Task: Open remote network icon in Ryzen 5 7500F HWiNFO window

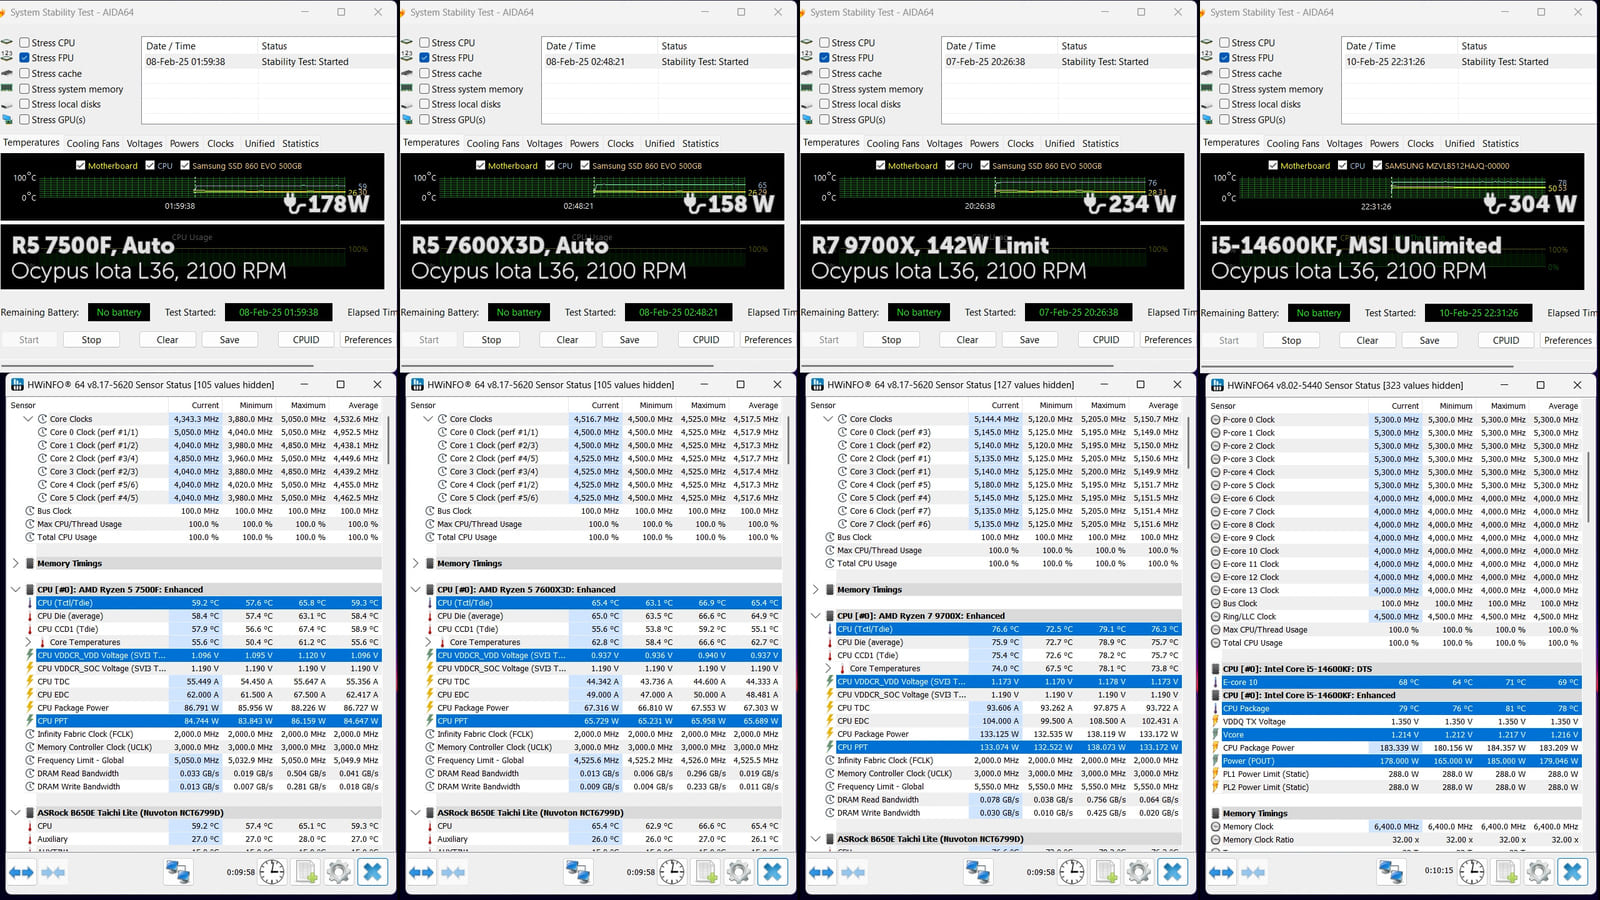Action: click(178, 872)
